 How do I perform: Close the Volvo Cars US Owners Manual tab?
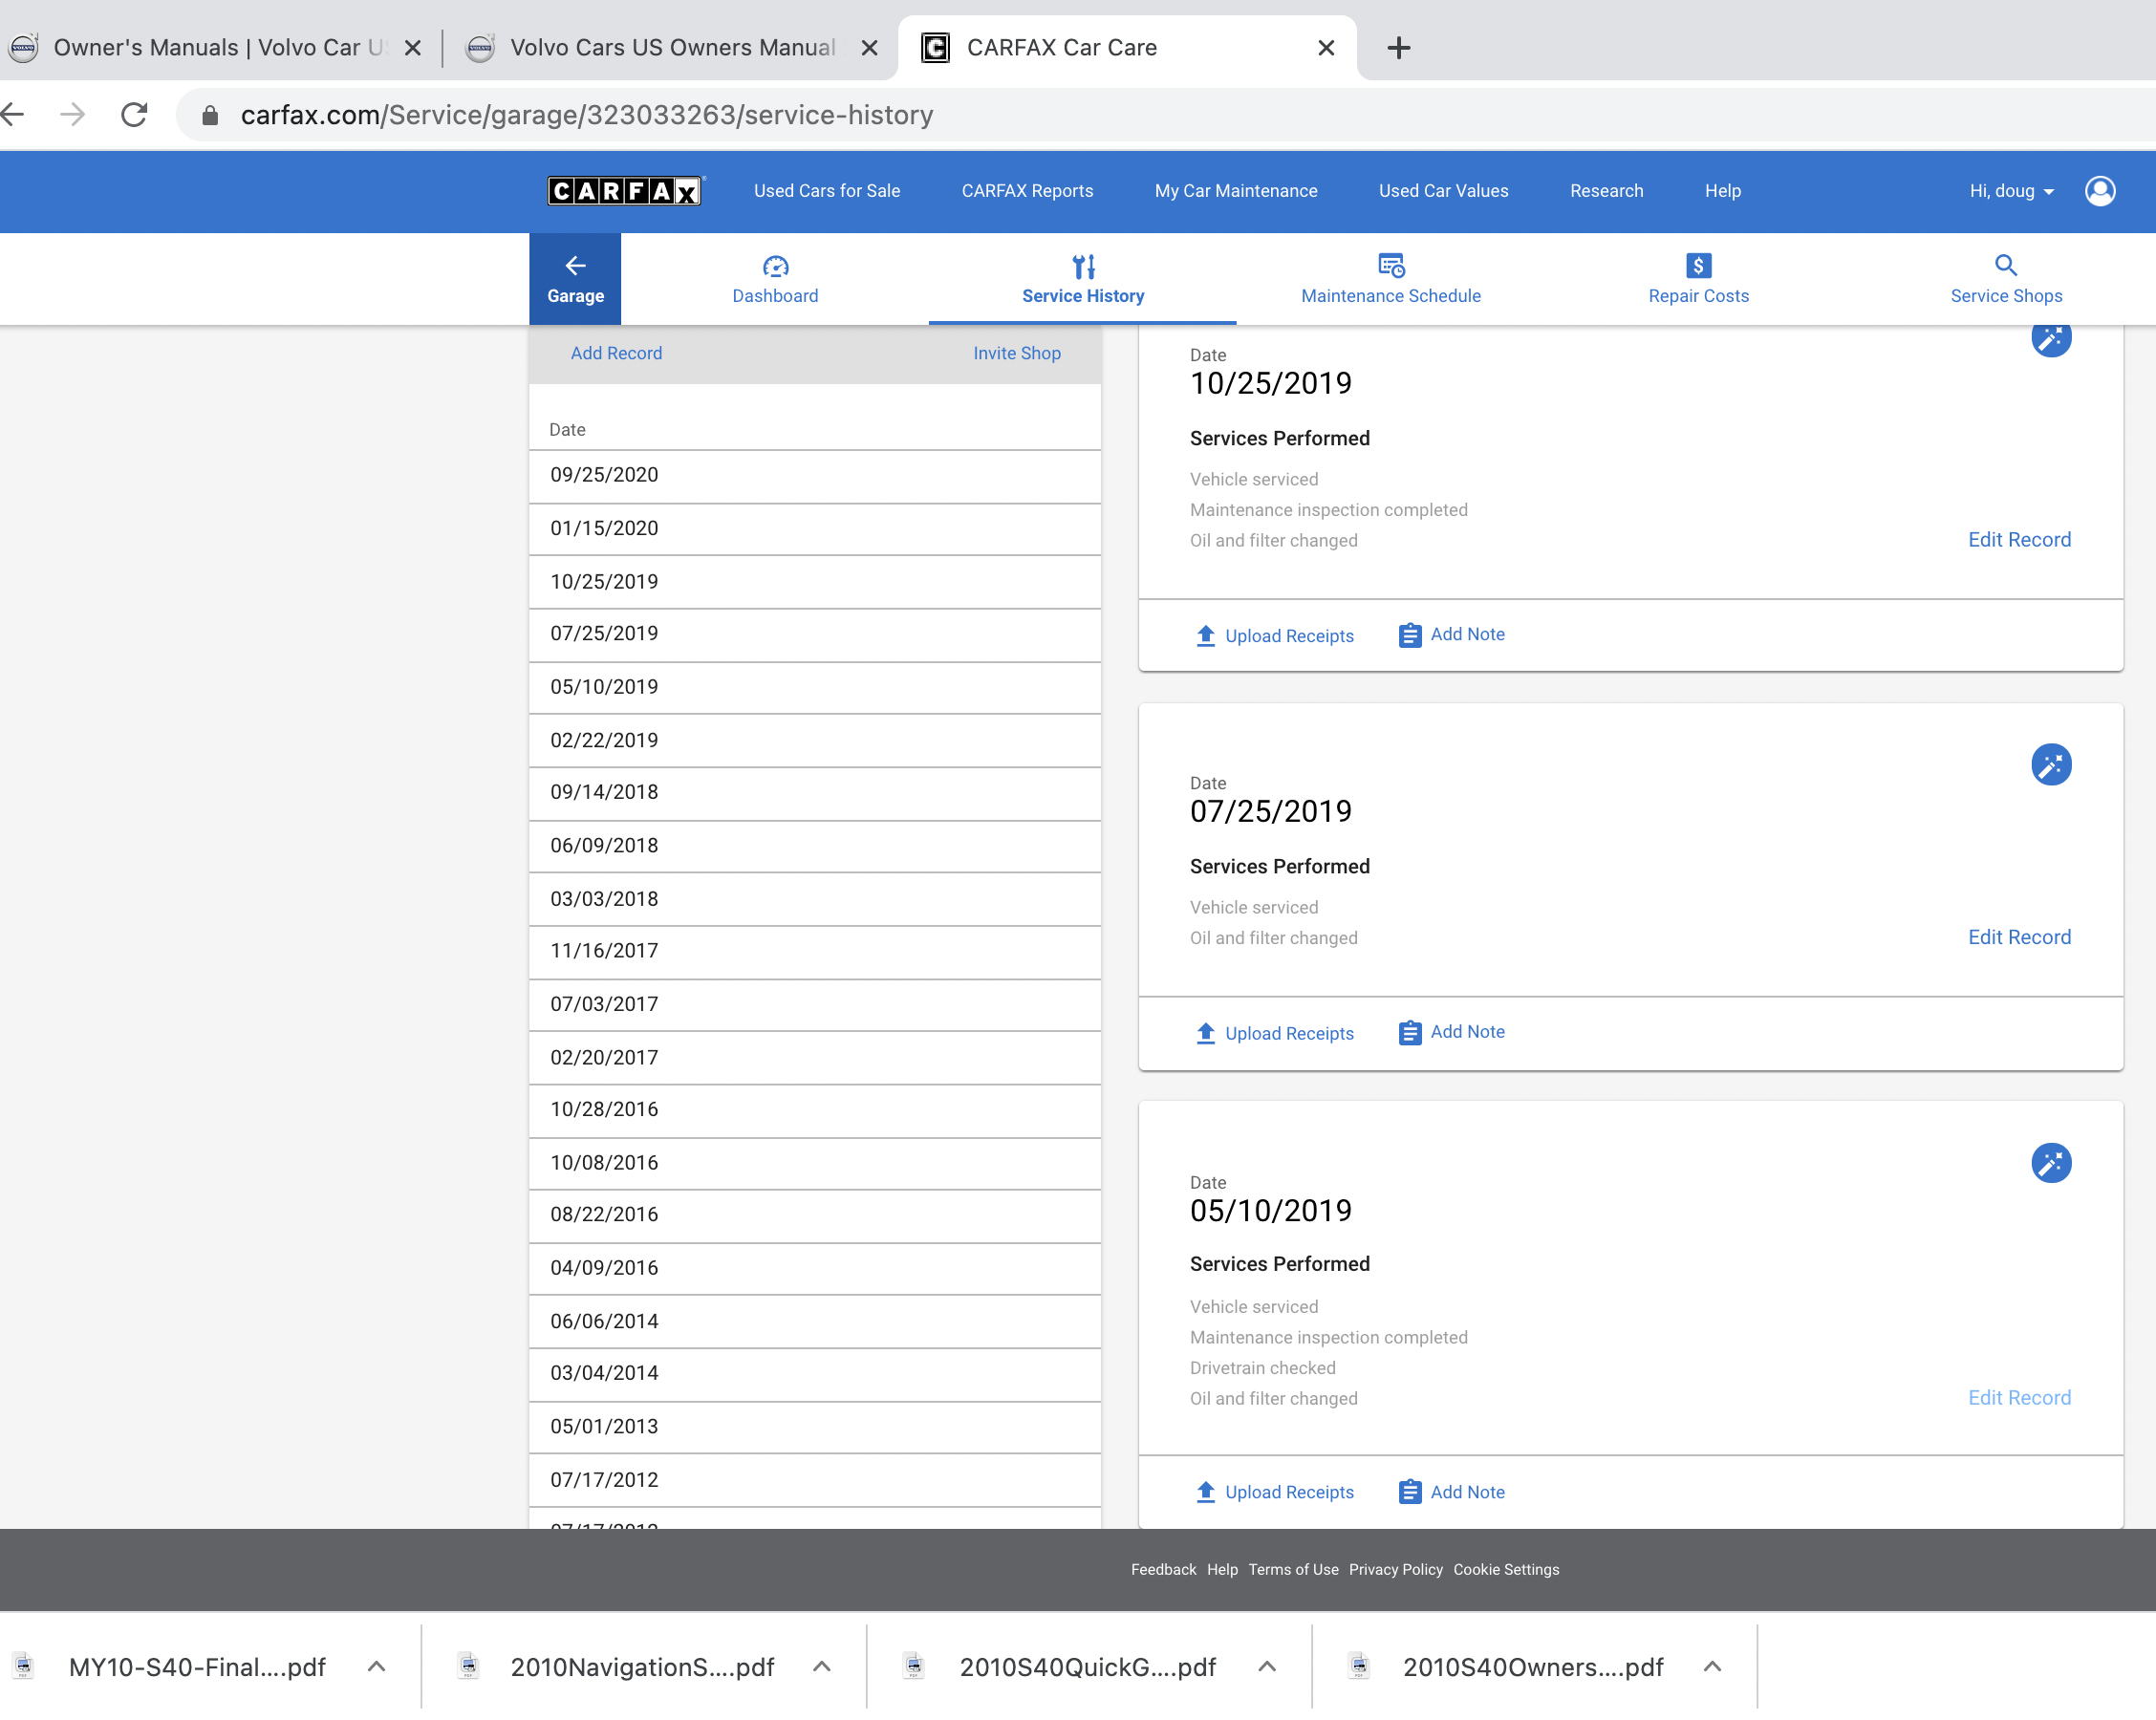[869, 47]
